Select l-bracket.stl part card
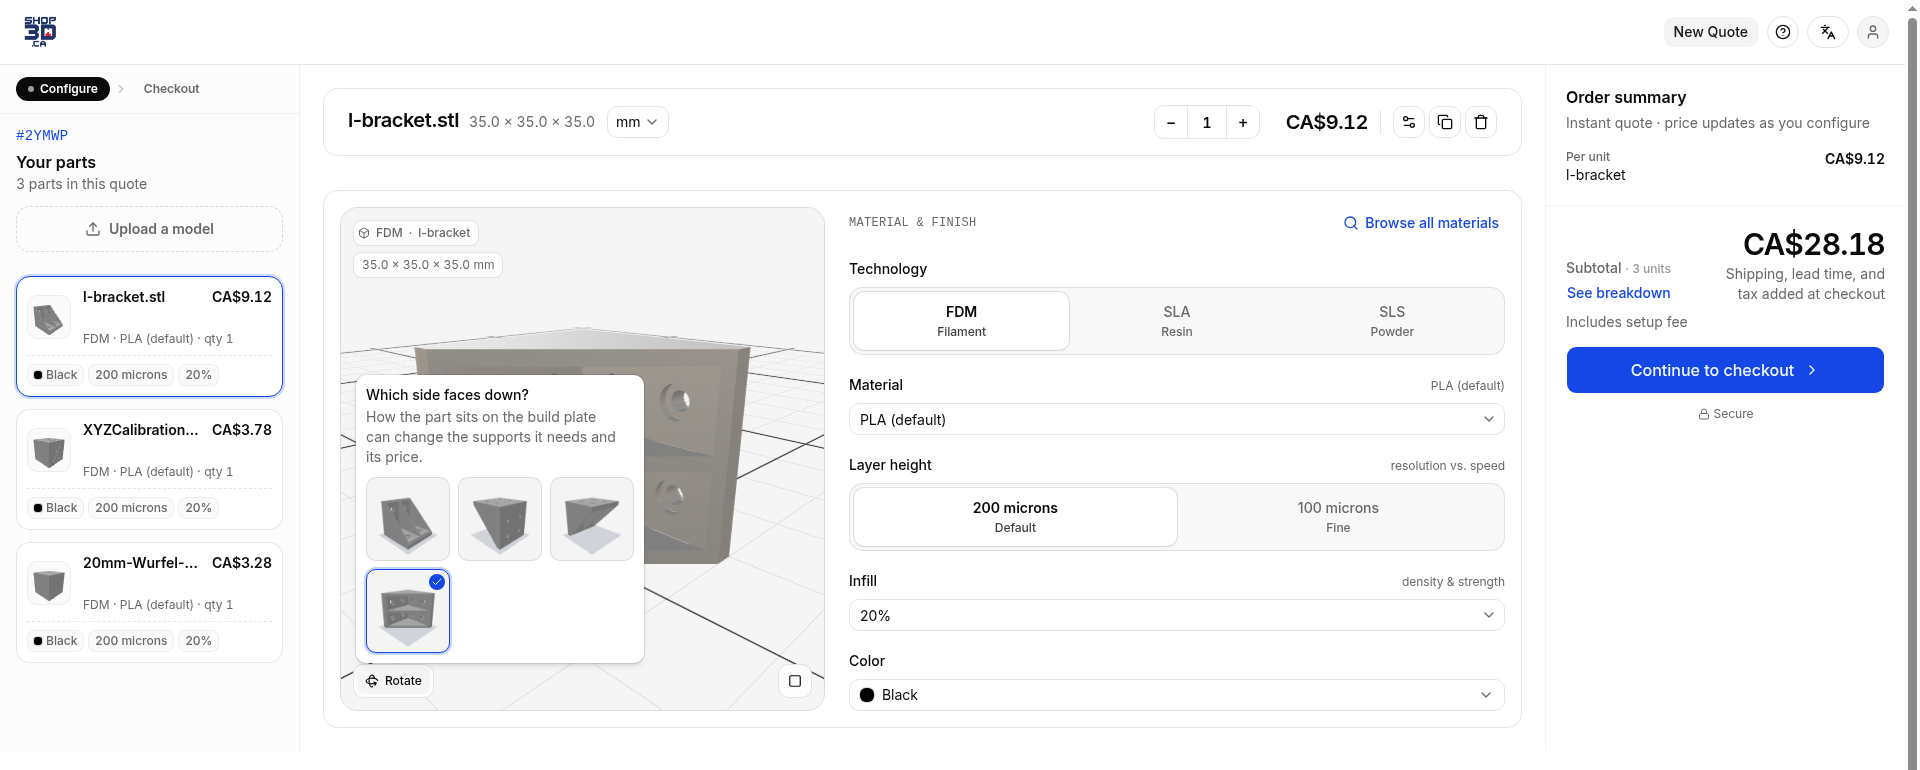Screen dimensions: 1920x770 (x=149, y=337)
